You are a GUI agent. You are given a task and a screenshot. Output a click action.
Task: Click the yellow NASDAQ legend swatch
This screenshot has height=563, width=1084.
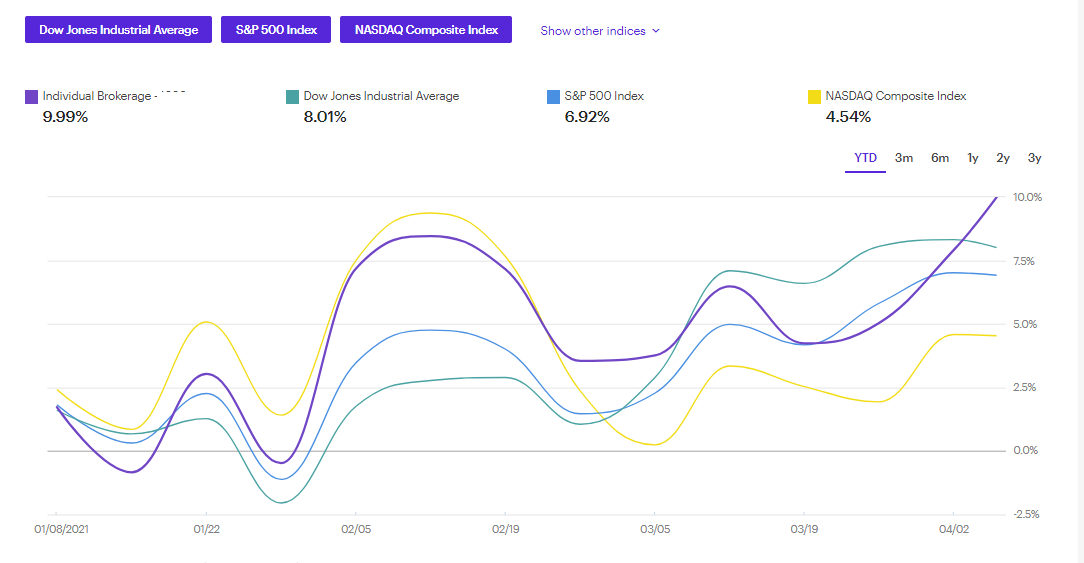814,97
